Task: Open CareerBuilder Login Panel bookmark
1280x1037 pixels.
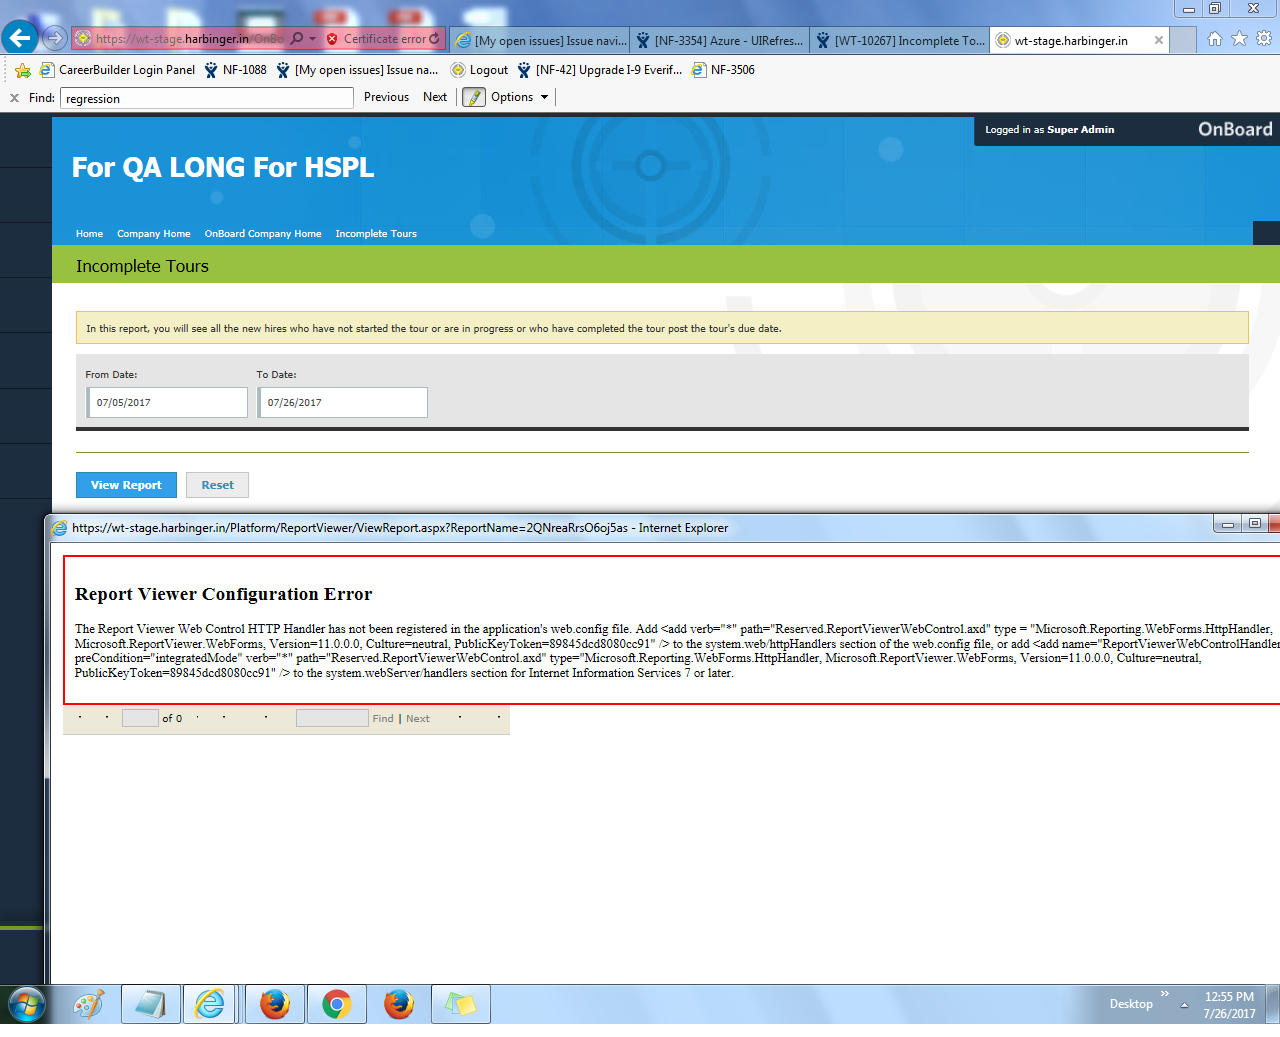Action: (117, 70)
